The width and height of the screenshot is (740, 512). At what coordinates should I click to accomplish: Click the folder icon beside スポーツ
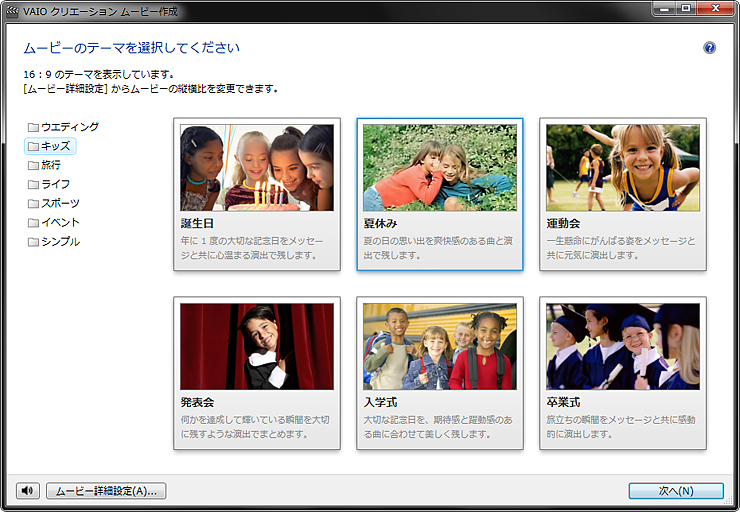click(33, 203)
